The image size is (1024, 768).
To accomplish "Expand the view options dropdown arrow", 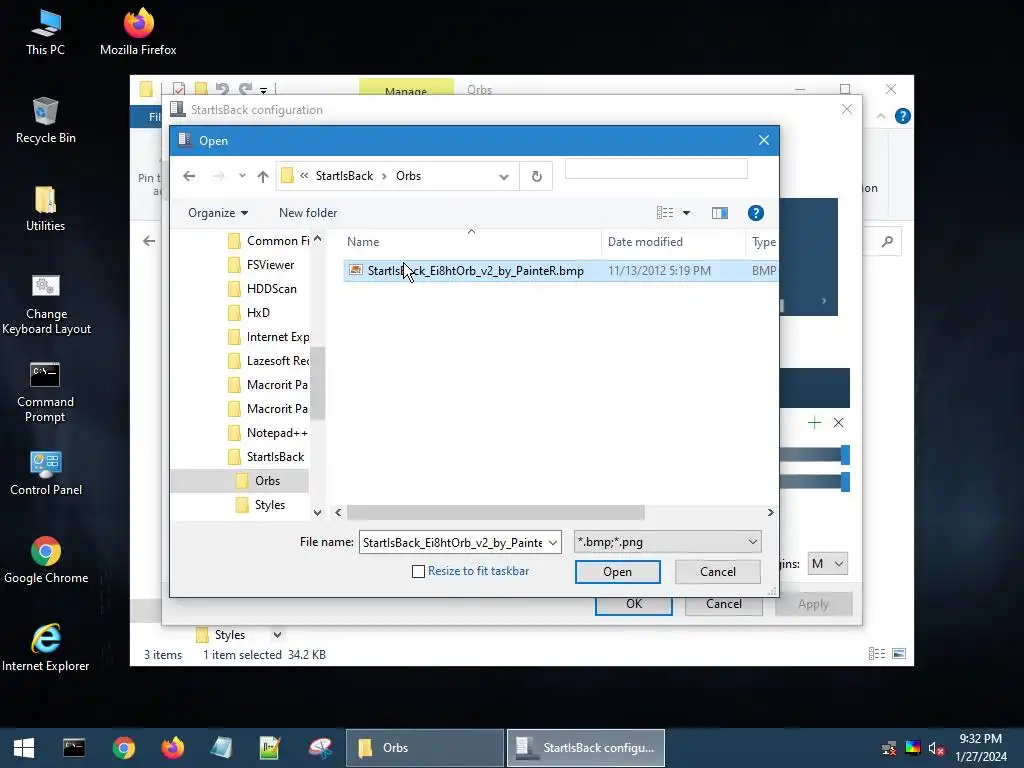I will (x=686, y=213).
